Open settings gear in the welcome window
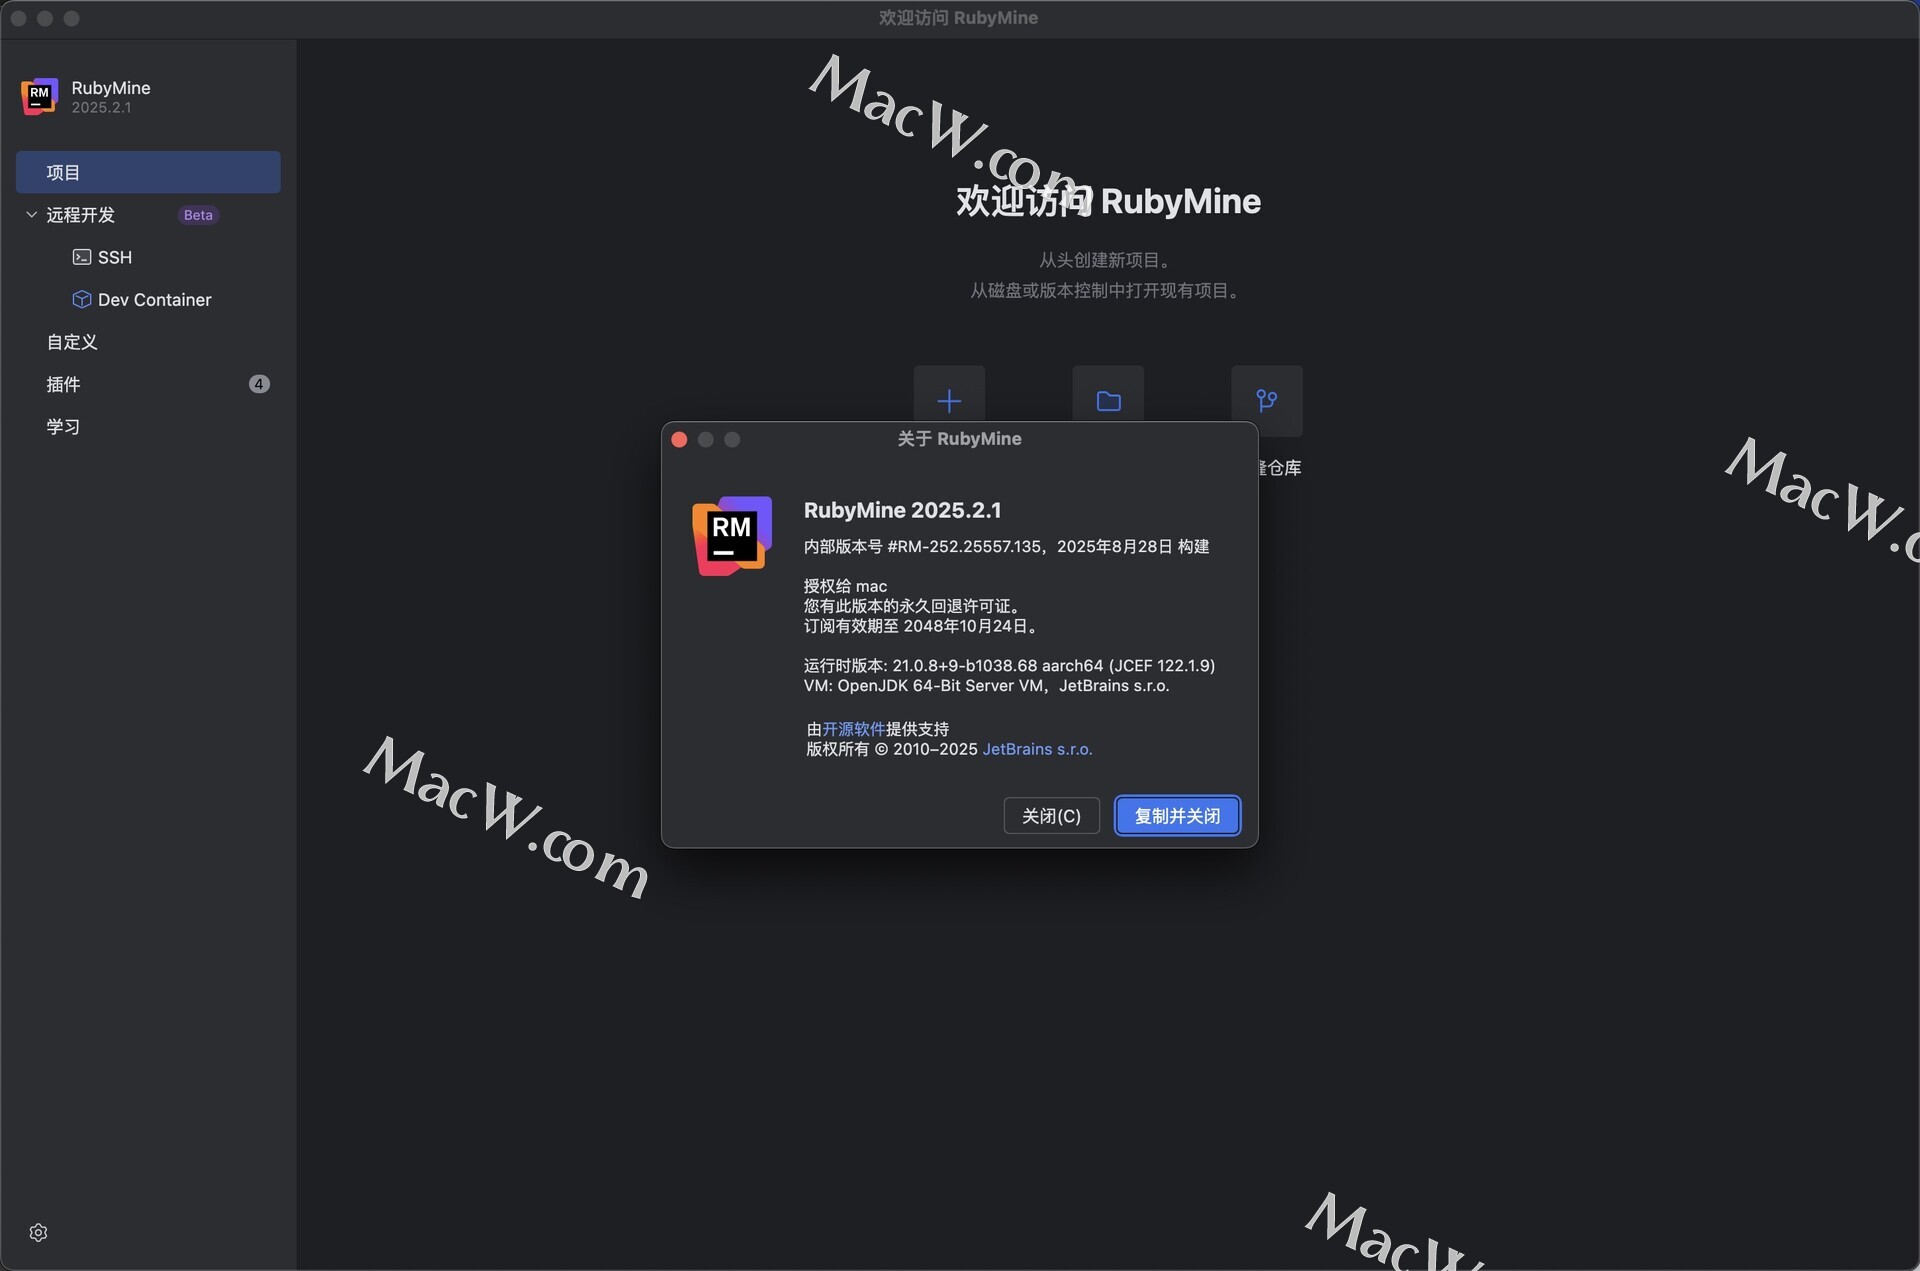Viewport: 1920px width, 1271px height. coord(38,1232)
